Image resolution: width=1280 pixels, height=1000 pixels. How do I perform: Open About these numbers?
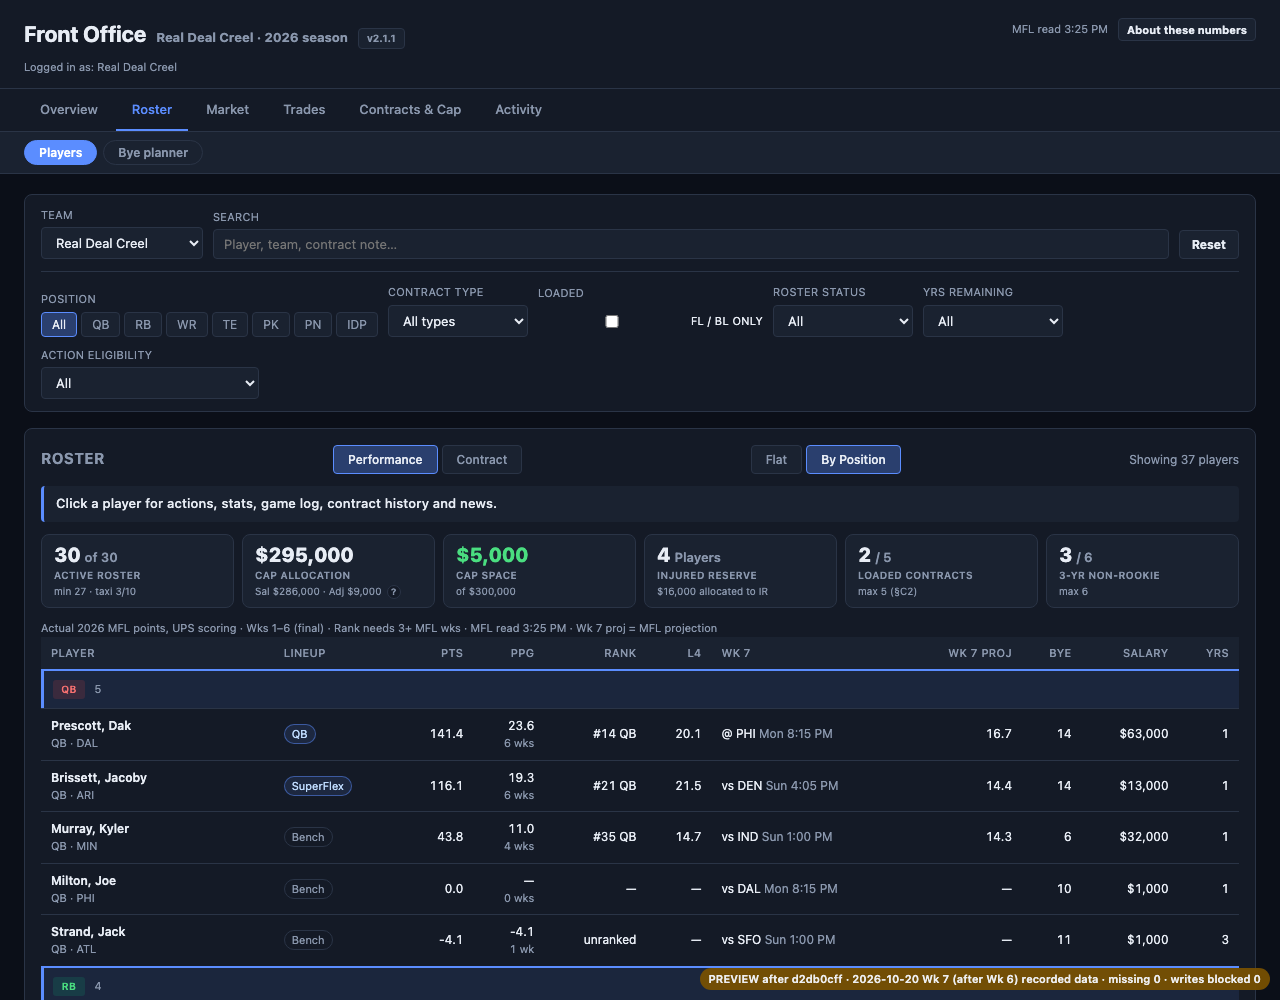[x=1187, y=30]
